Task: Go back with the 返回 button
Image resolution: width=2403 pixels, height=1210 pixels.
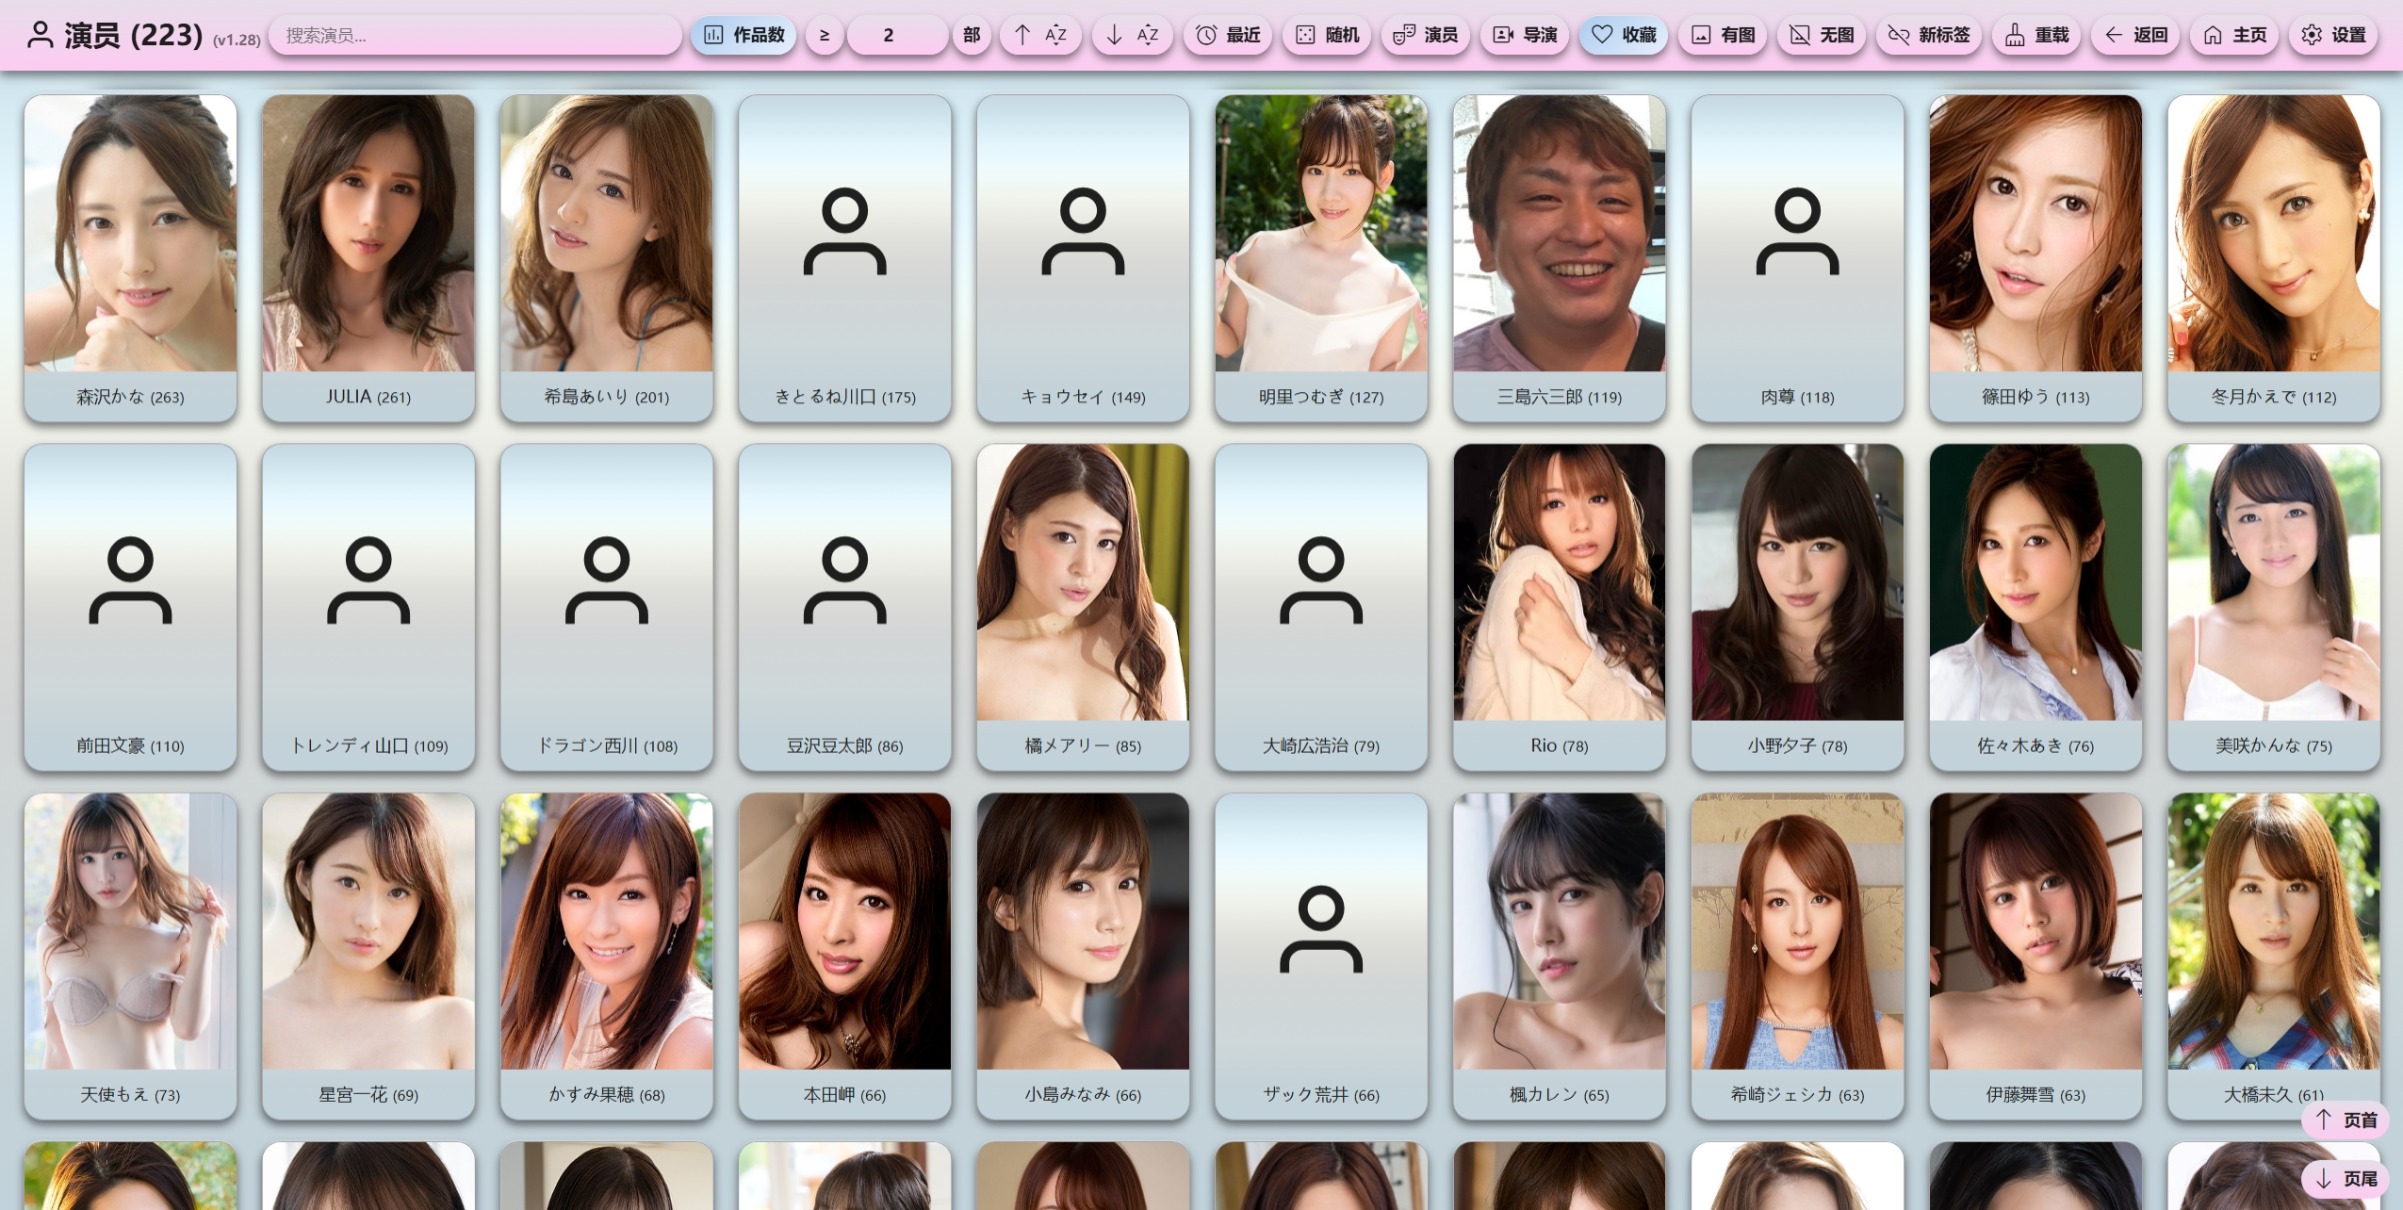Action: [2135, 35]
